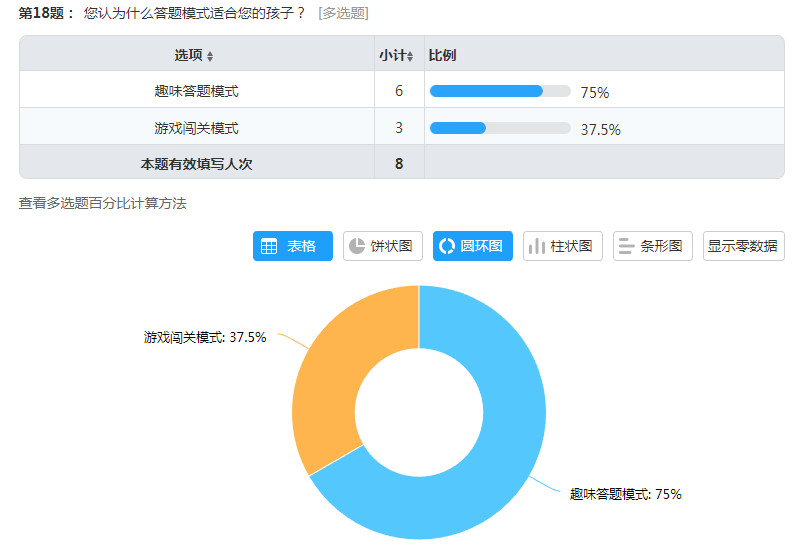The height and width of the screenshot is (547, 793).
Task: Click the 本题有效填写人次 row label
Action: [x=197, y=164]
